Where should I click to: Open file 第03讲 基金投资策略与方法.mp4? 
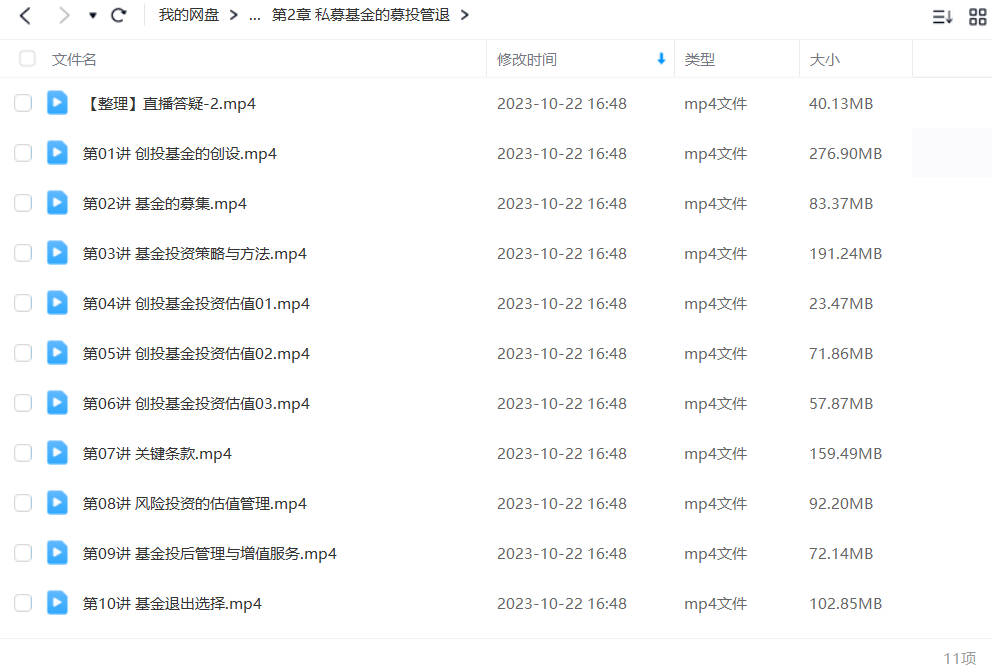click(194, 254)
